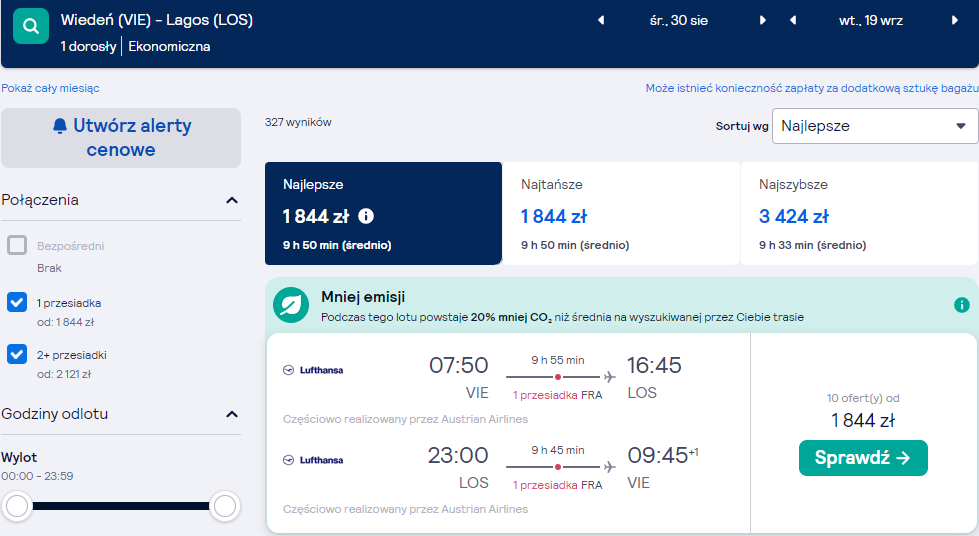Uncheck the 1 przesiadka checkbox
This screenshot has width=979, height=536.
pyautogui.click(x=17, y=302)
